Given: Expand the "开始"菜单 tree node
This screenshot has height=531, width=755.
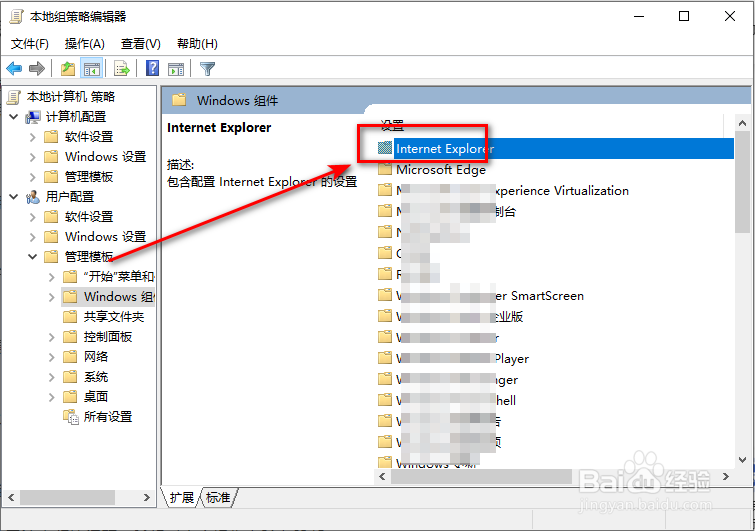Looking at the screenshot, I should coord(52,277).
